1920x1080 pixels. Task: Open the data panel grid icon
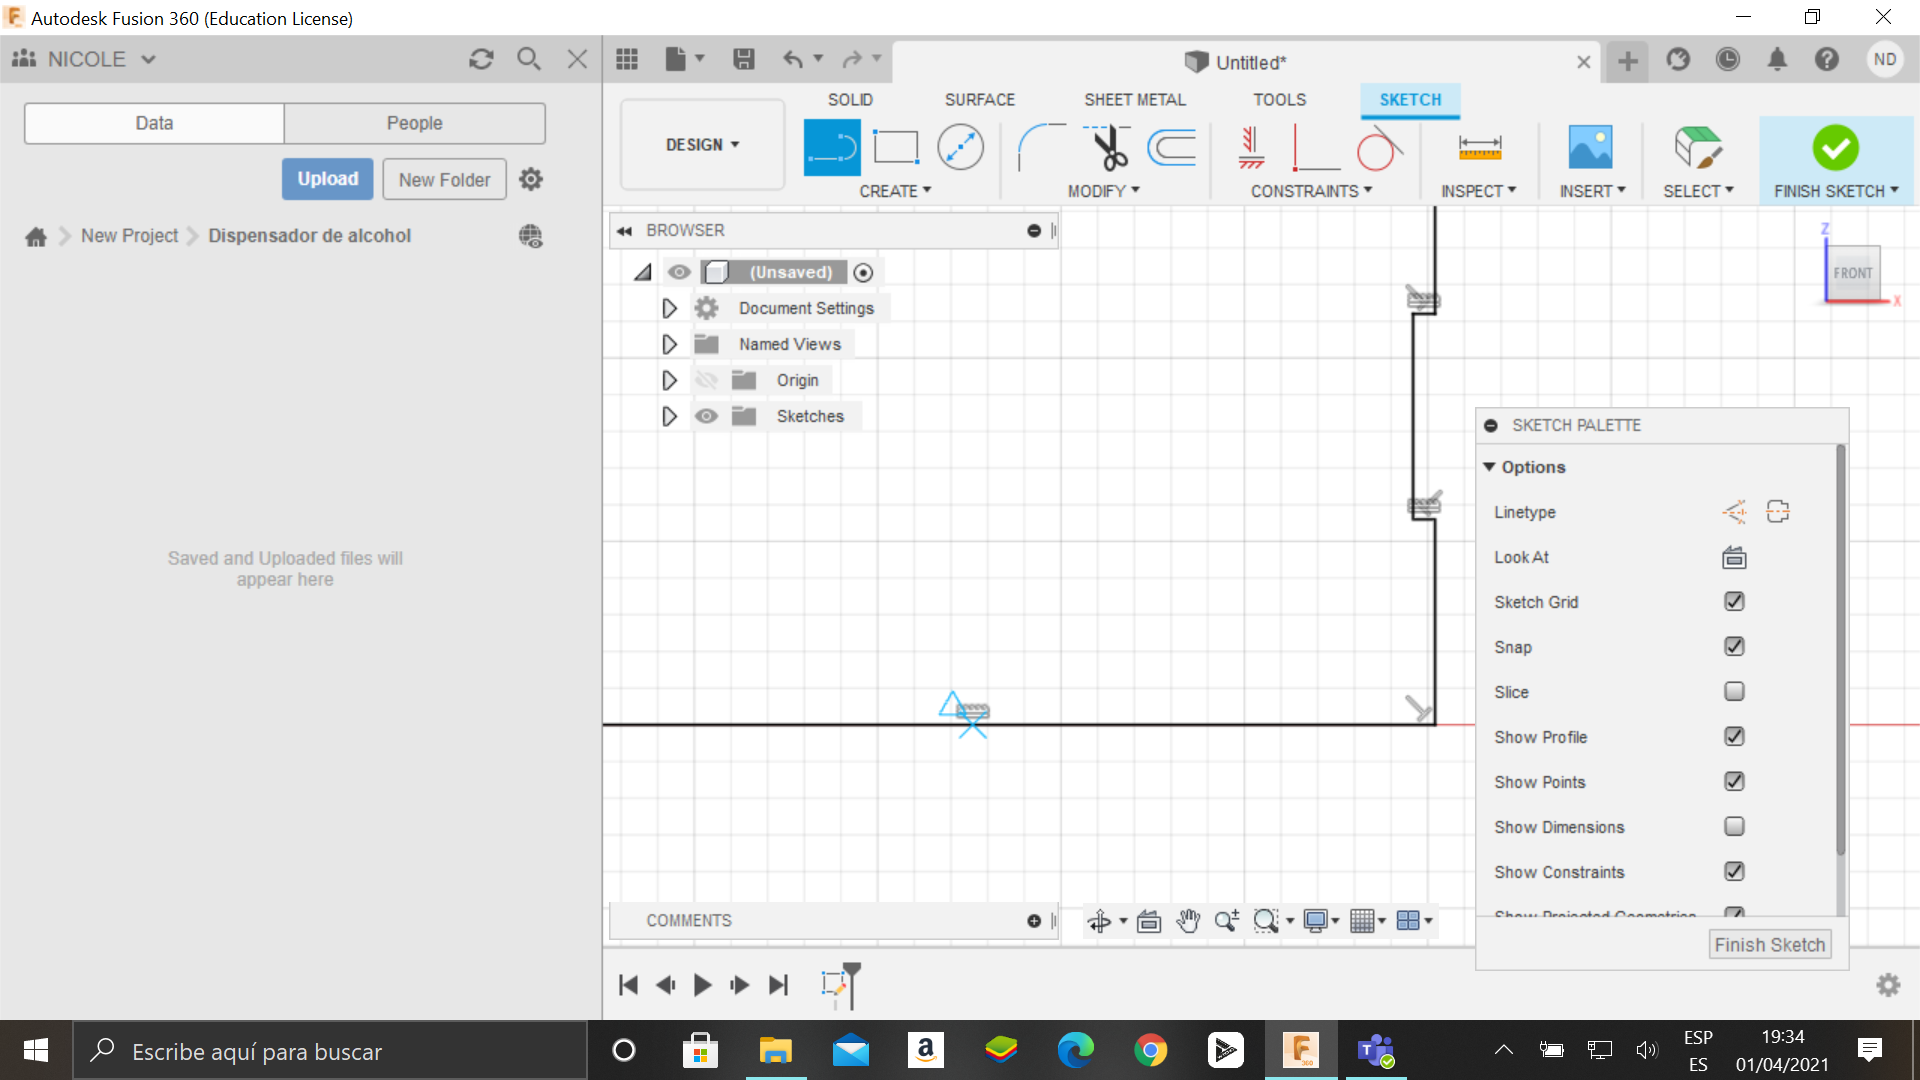coord(627,60)
